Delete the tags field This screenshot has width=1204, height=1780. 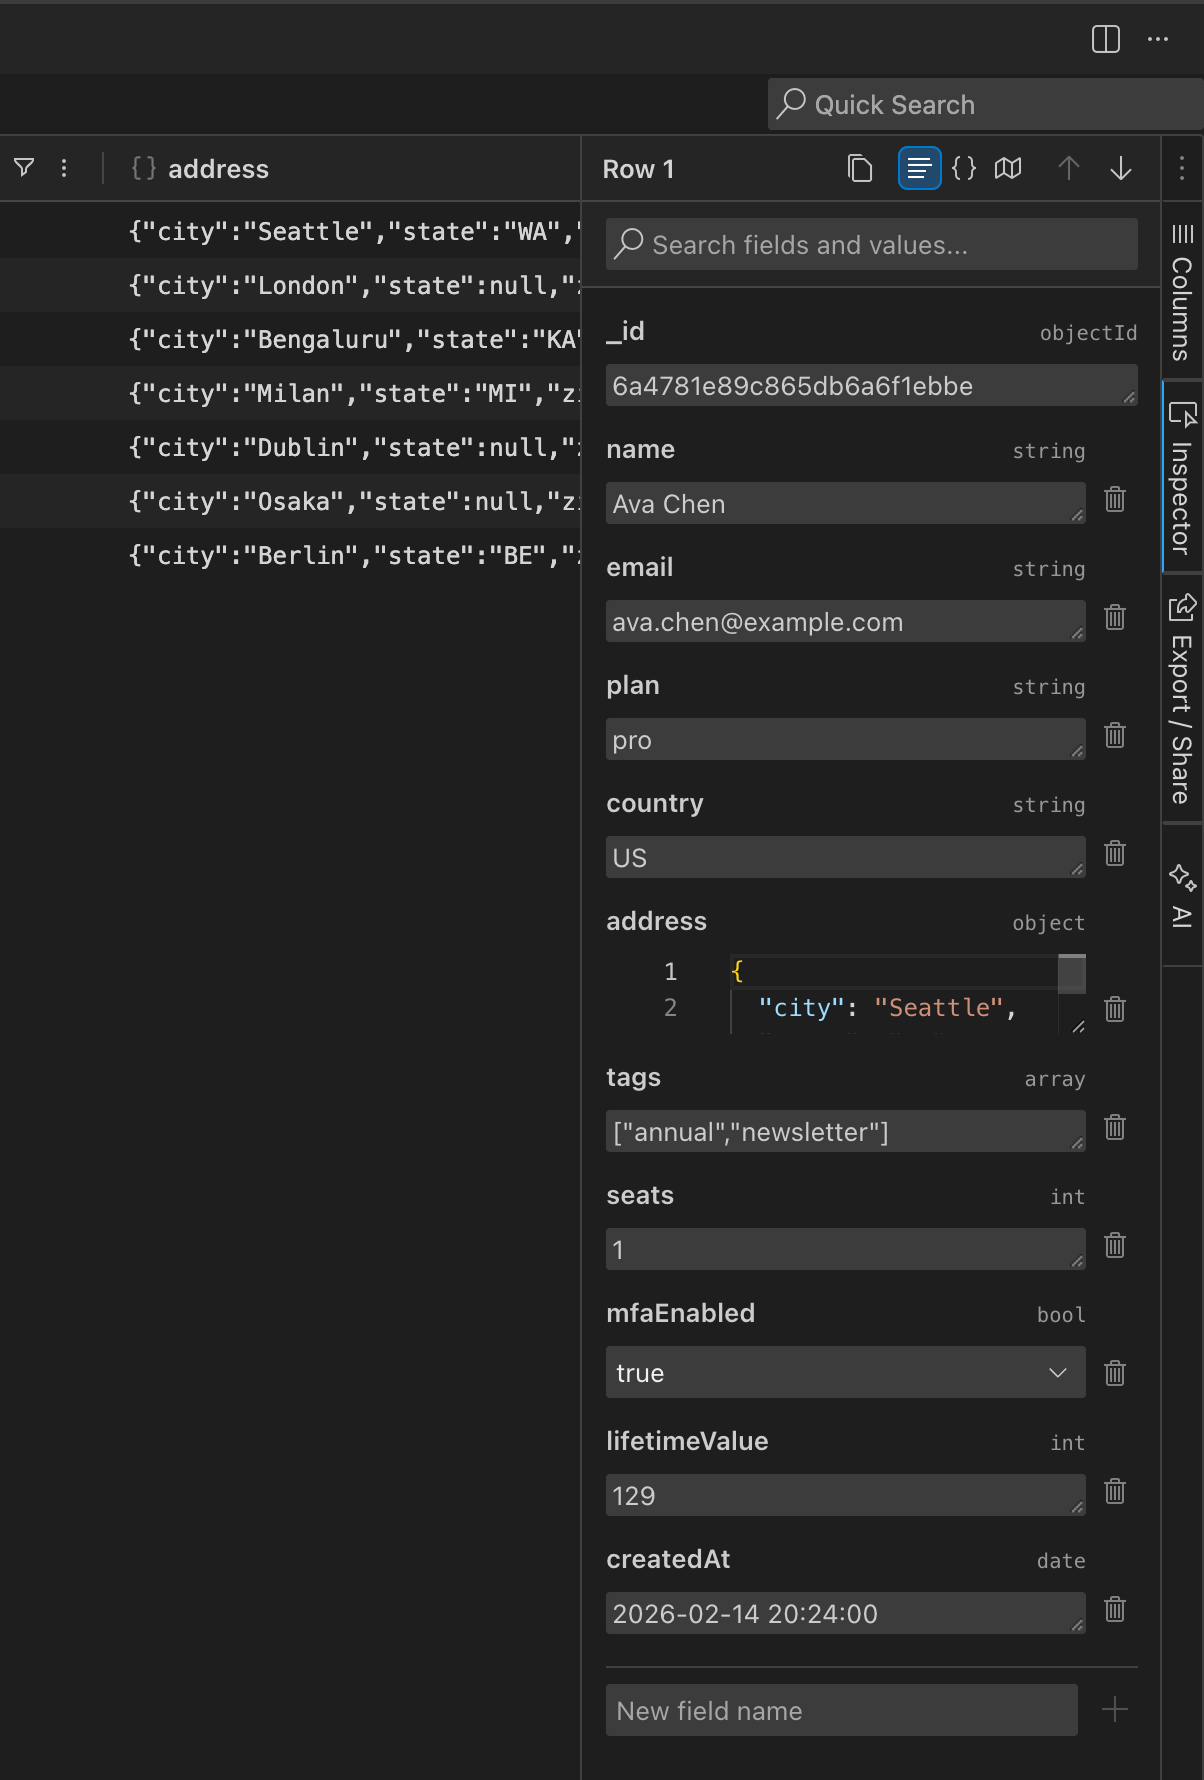pyautogui.click(x=1115, y=1127)
